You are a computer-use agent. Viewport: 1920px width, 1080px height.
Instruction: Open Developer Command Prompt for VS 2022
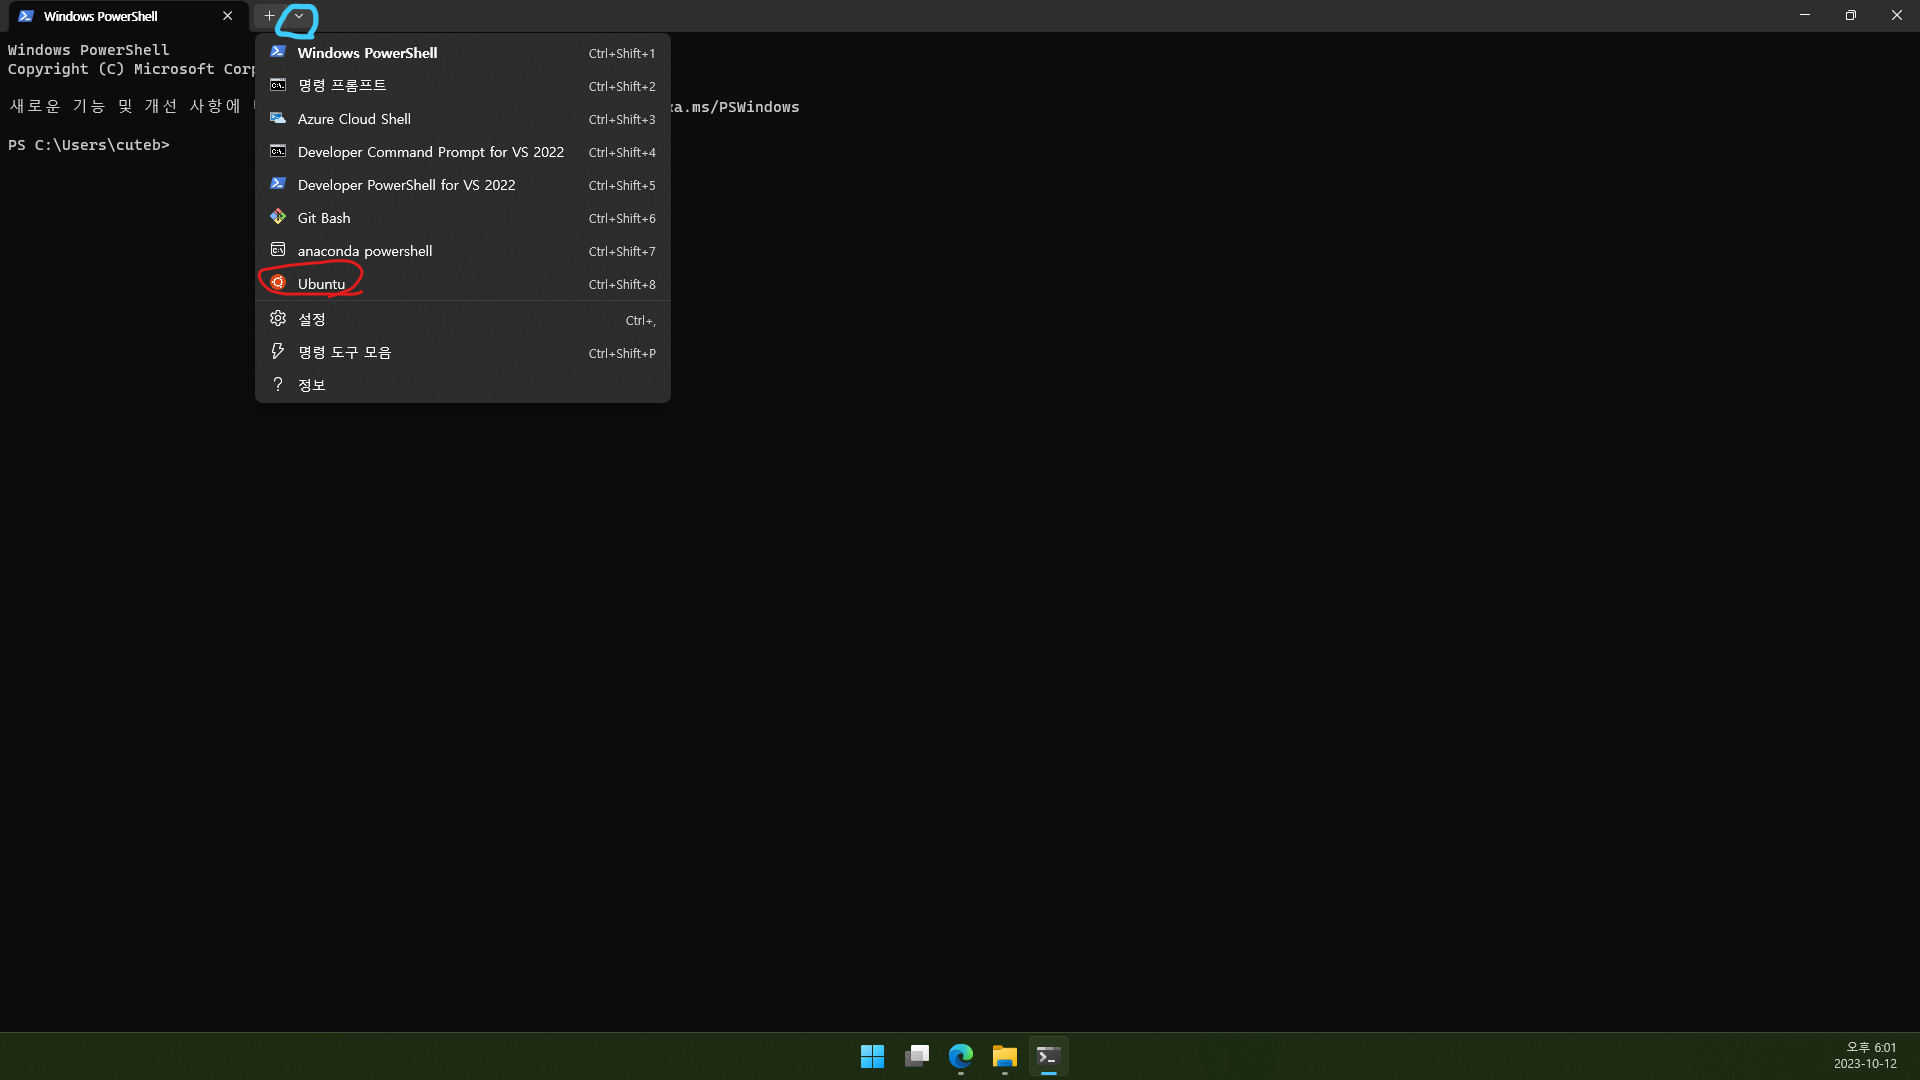click(463, 152)
